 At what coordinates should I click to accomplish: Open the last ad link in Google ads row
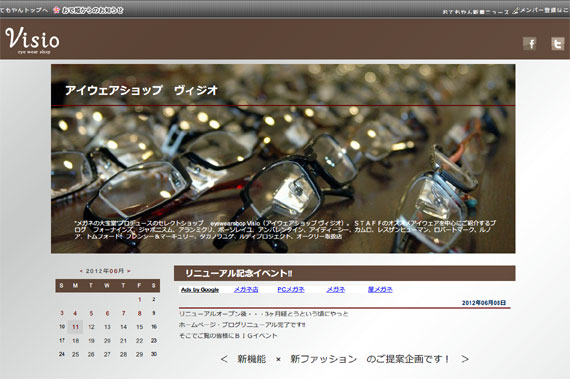tap(380, 290)
